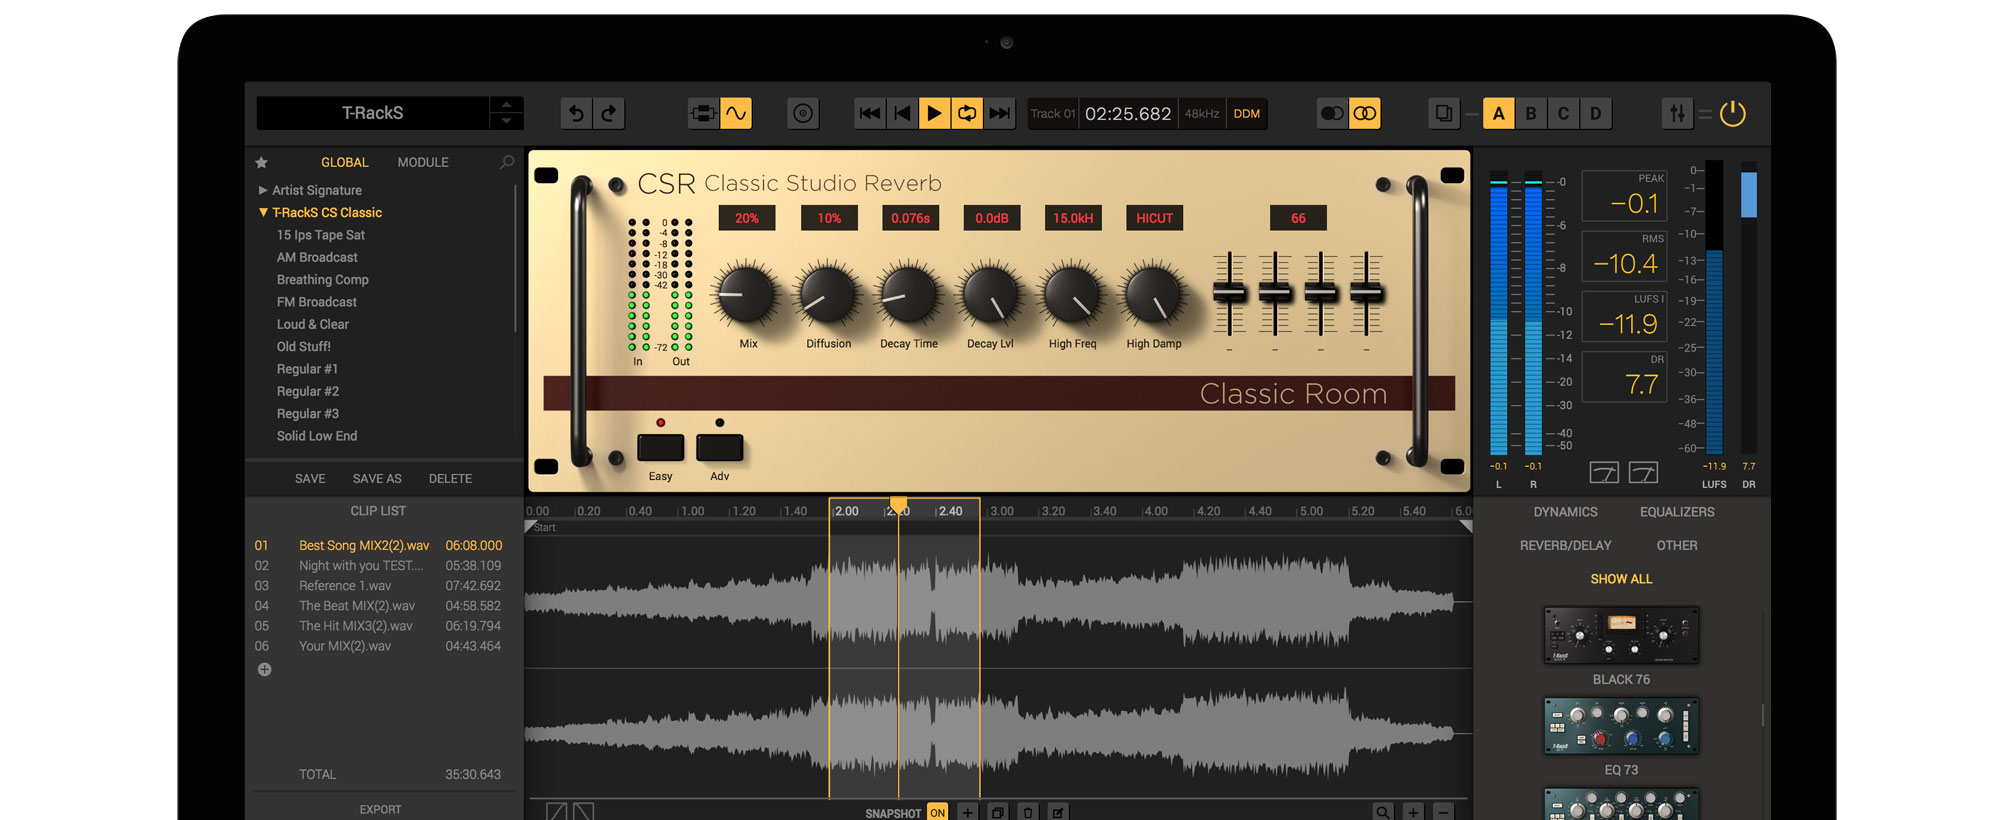Select the Solid Low End preset
Viewport: 2000px width, 820px height.
316,436
